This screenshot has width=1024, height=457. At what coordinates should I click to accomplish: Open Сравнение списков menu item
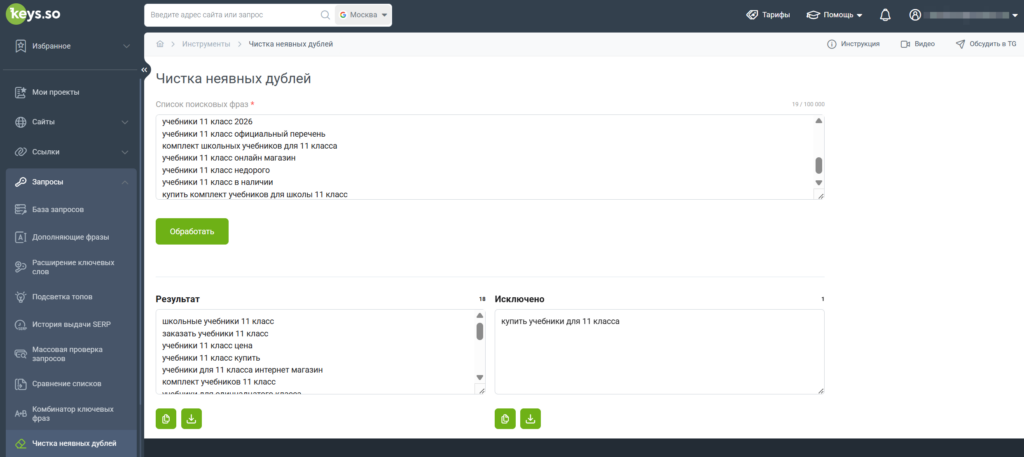tap(71, 383)
